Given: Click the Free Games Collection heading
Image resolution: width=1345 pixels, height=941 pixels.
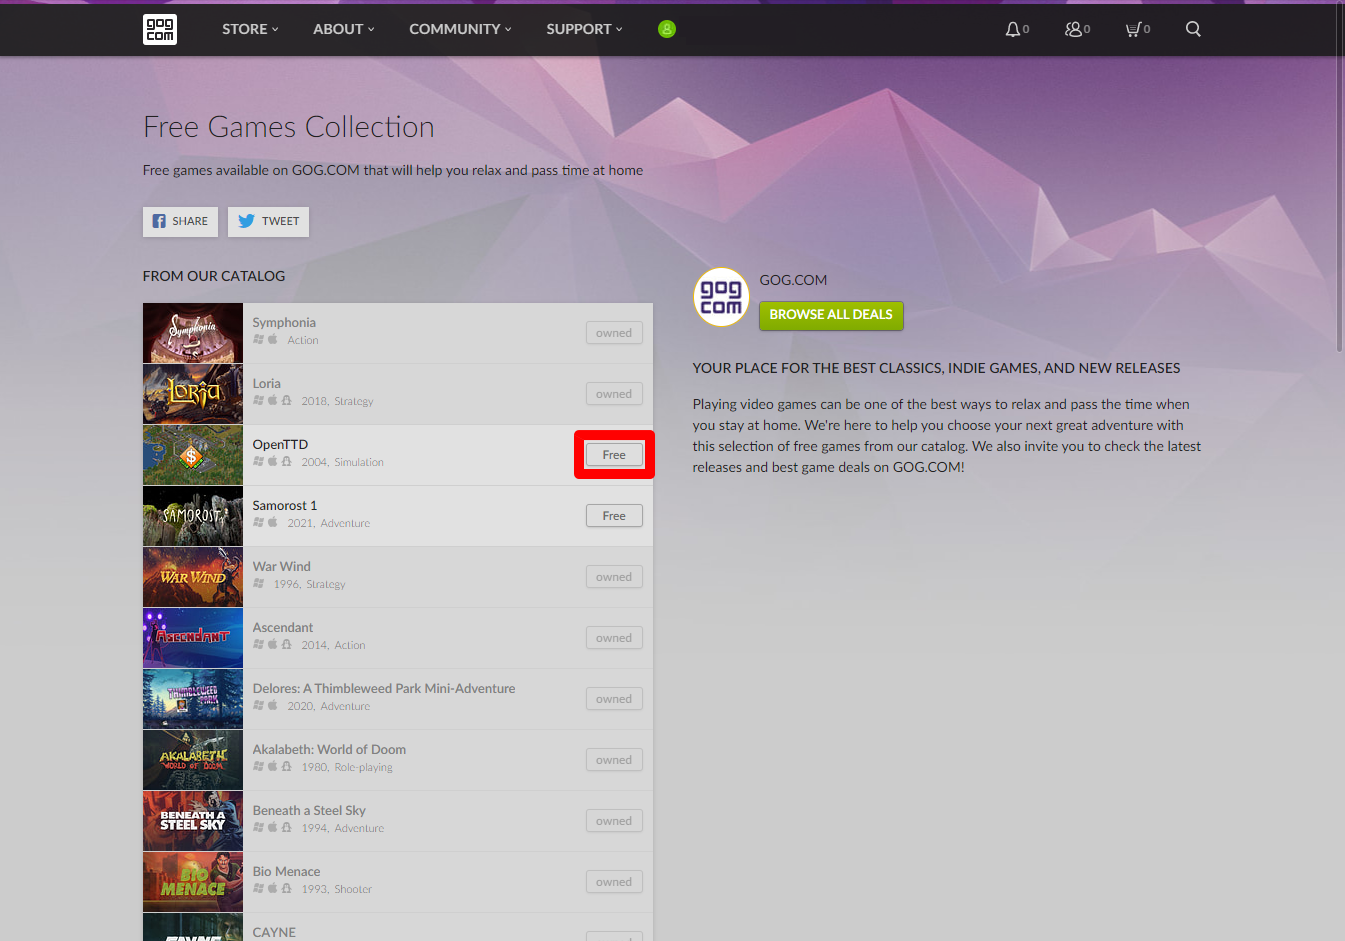Looking at the screenshot, I should [289, 127].
